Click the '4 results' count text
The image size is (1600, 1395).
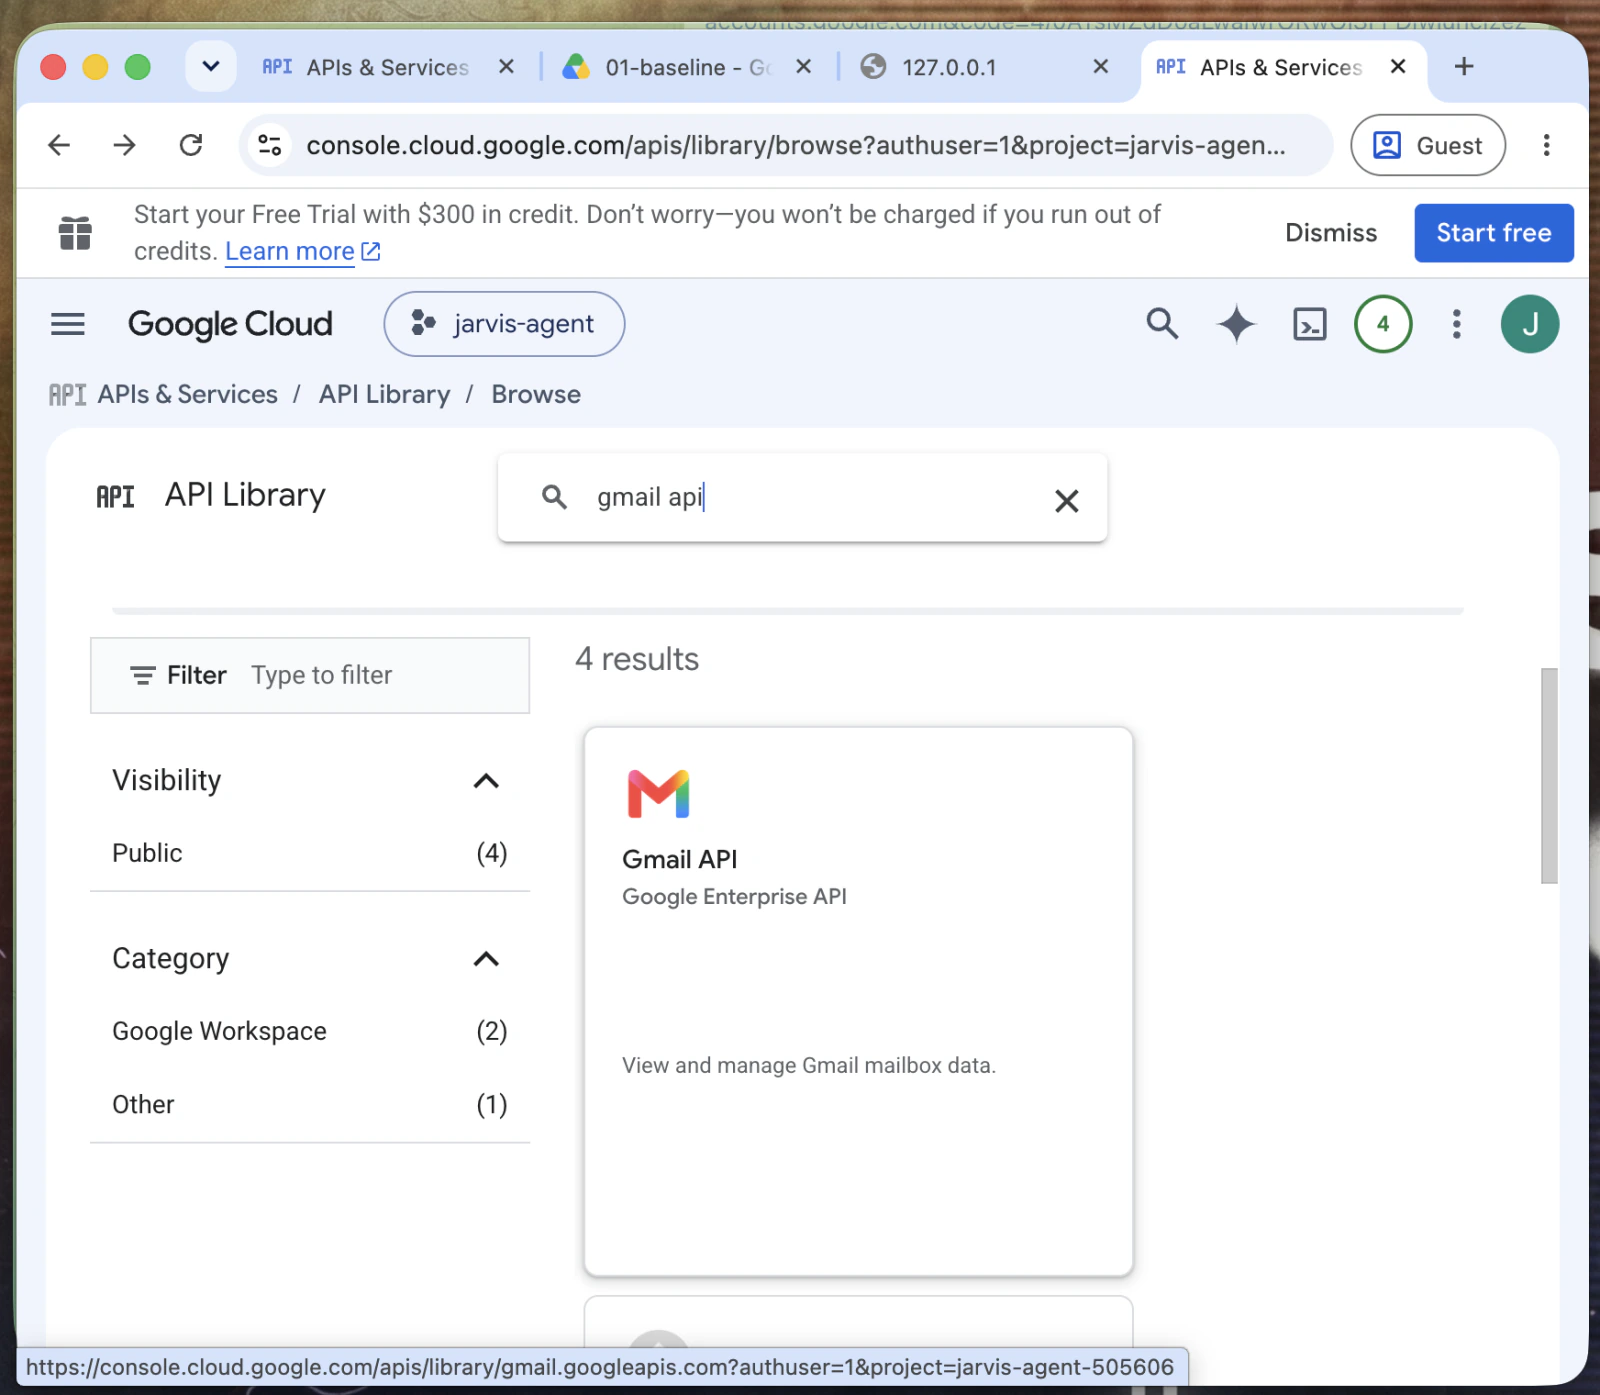pyautogui.click(x=637, y=659)
